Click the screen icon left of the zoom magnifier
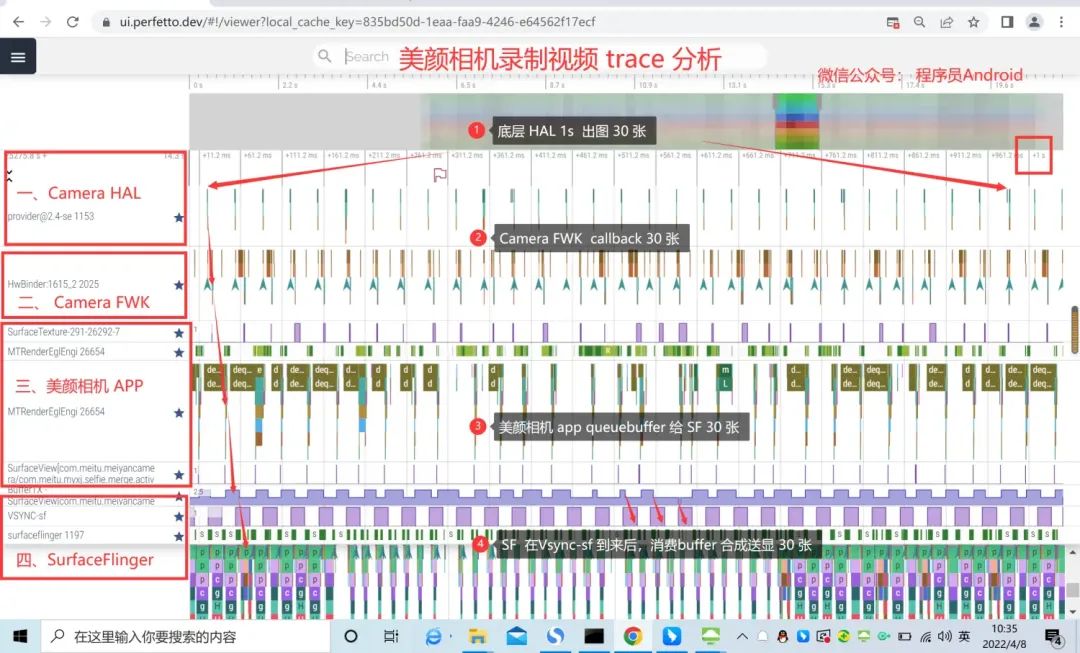Image resolution: width=1080 pixels, height=653 pixels. pos(893,22)
